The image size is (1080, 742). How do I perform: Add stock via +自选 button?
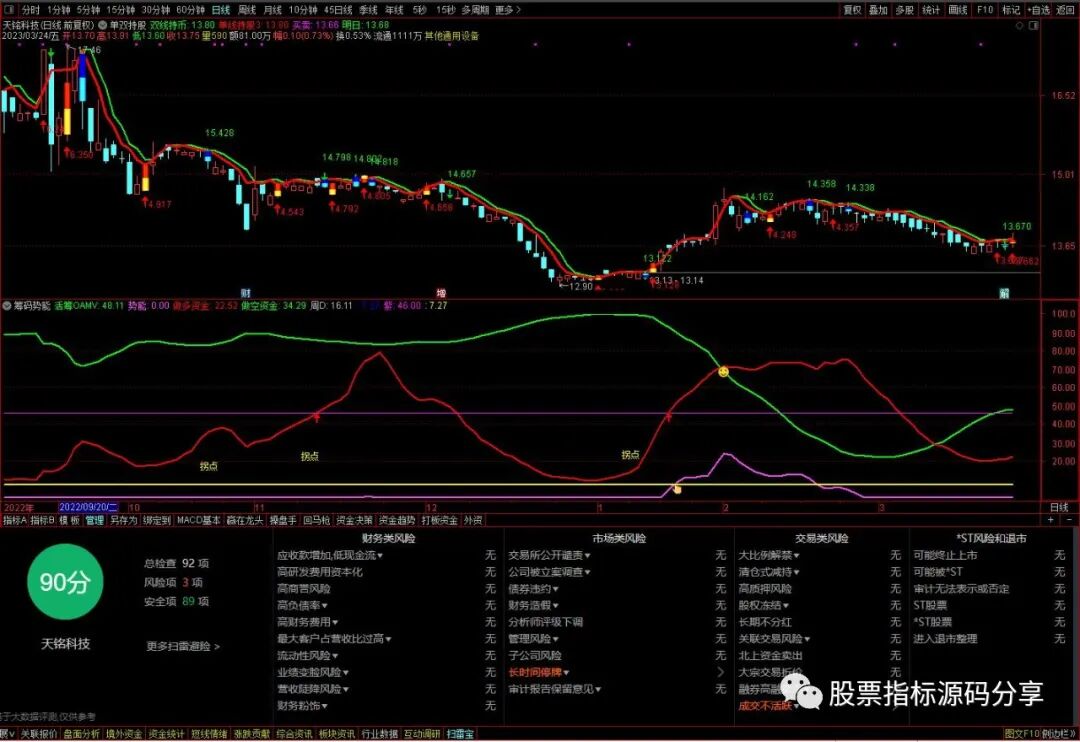coord(1039,10)
